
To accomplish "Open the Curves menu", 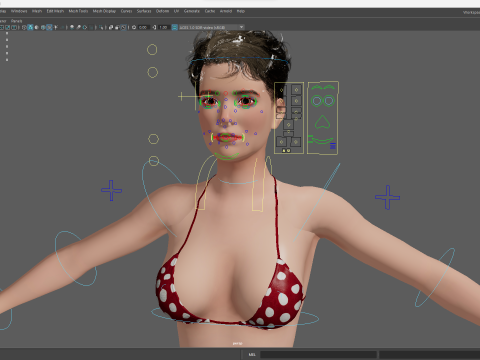I will [126, 11].
